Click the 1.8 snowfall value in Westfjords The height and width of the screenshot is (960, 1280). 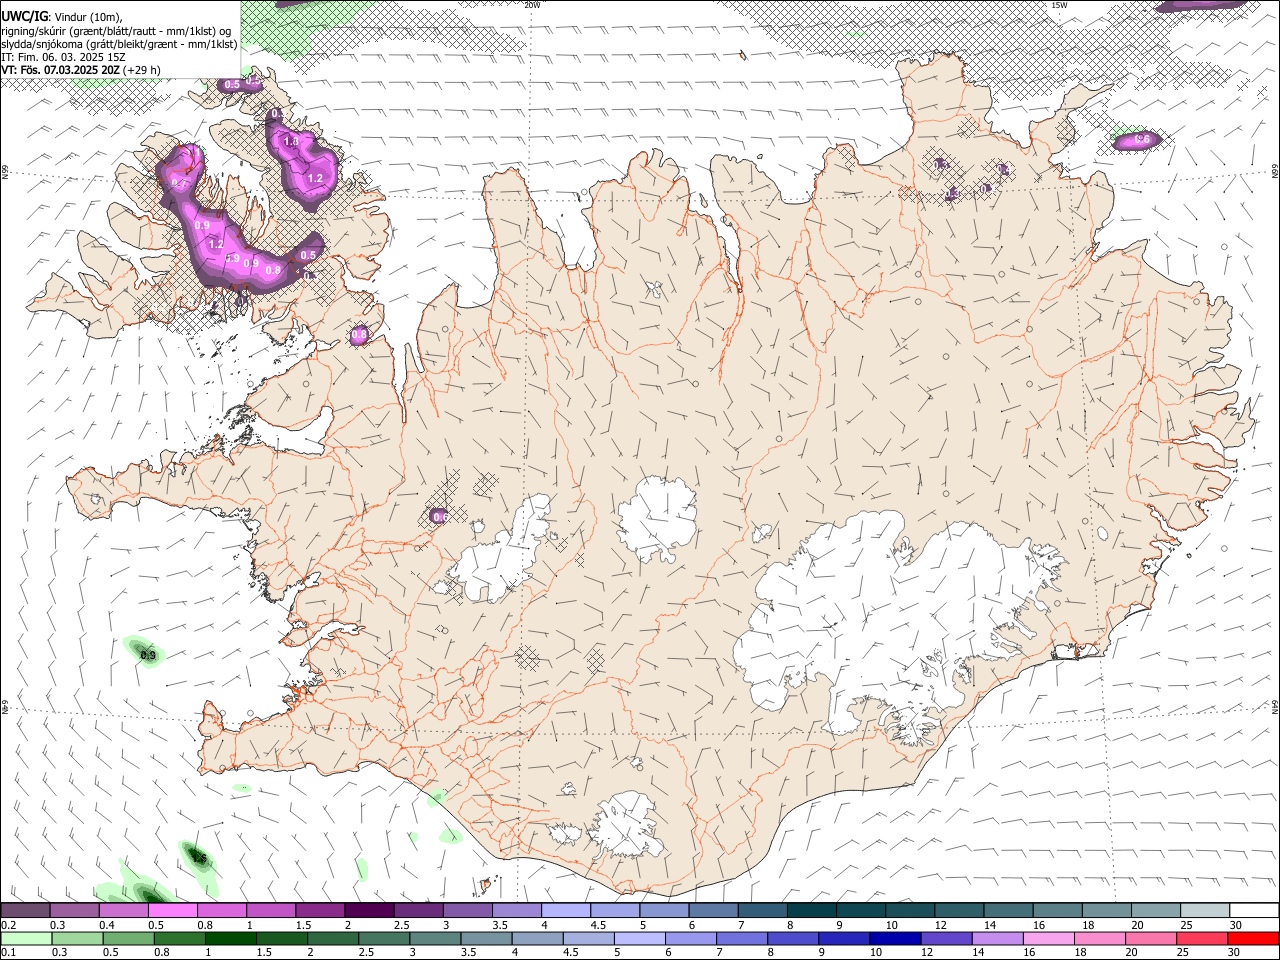(x=291, y=142)
